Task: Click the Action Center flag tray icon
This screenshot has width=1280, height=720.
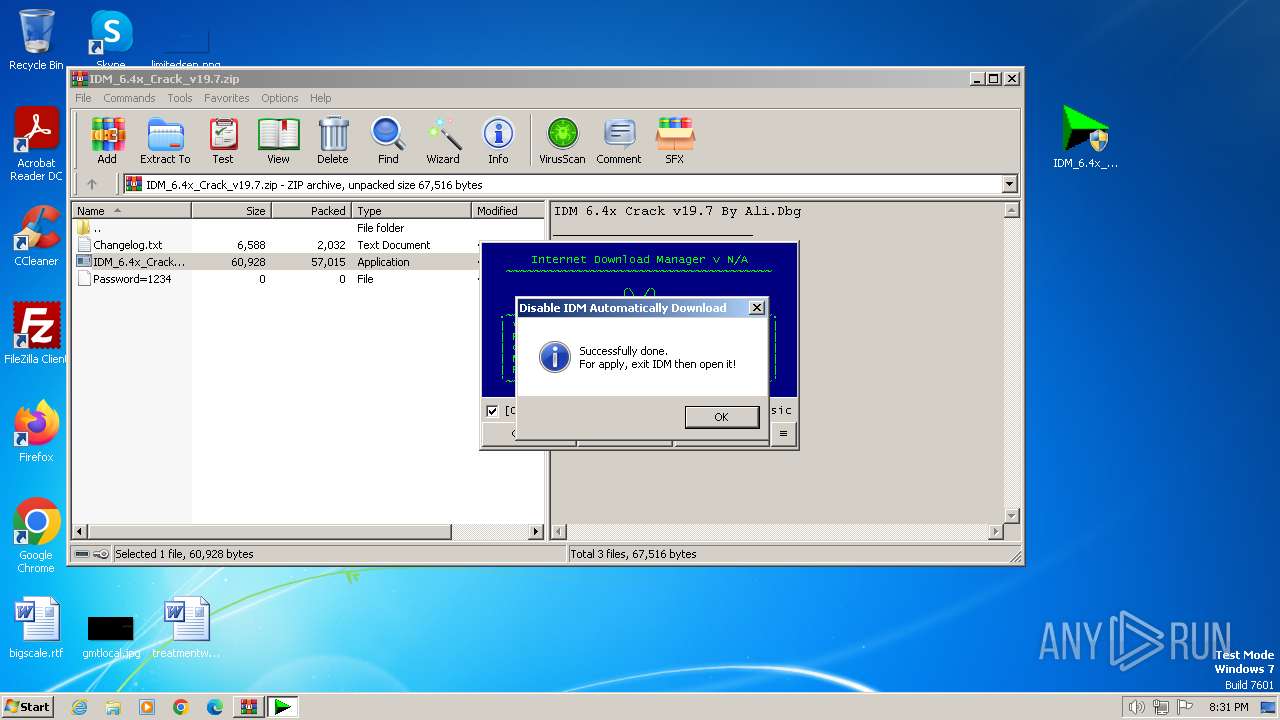Action: click(x=1185, y=707)
